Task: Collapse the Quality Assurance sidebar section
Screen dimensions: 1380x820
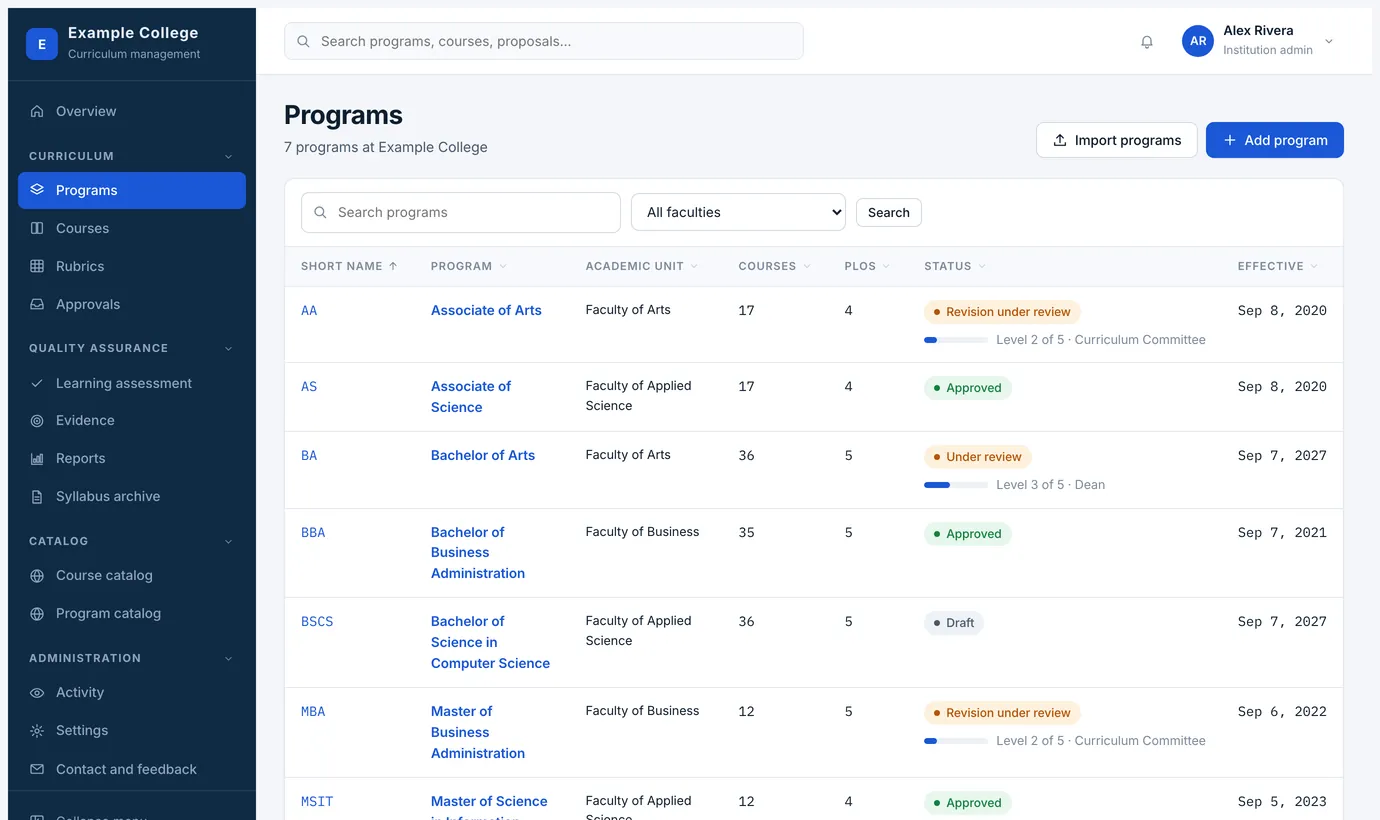Action: [229, 348]
